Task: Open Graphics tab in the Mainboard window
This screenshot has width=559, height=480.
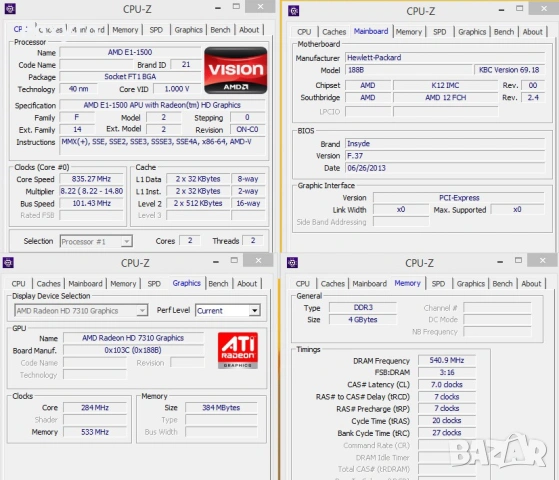Action: 472,32
